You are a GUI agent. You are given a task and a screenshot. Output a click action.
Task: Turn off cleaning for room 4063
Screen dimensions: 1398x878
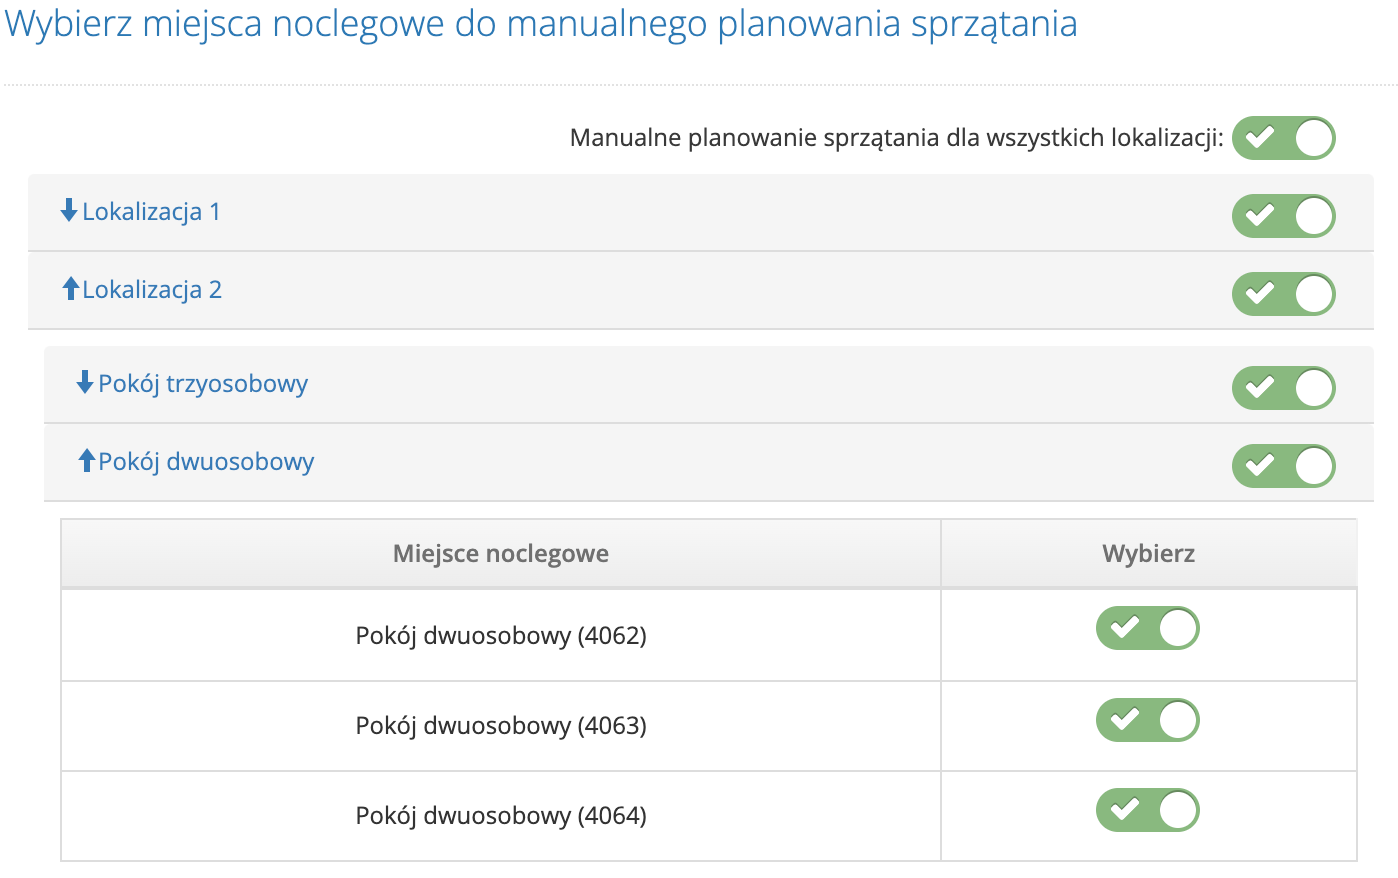[1147, 719]
